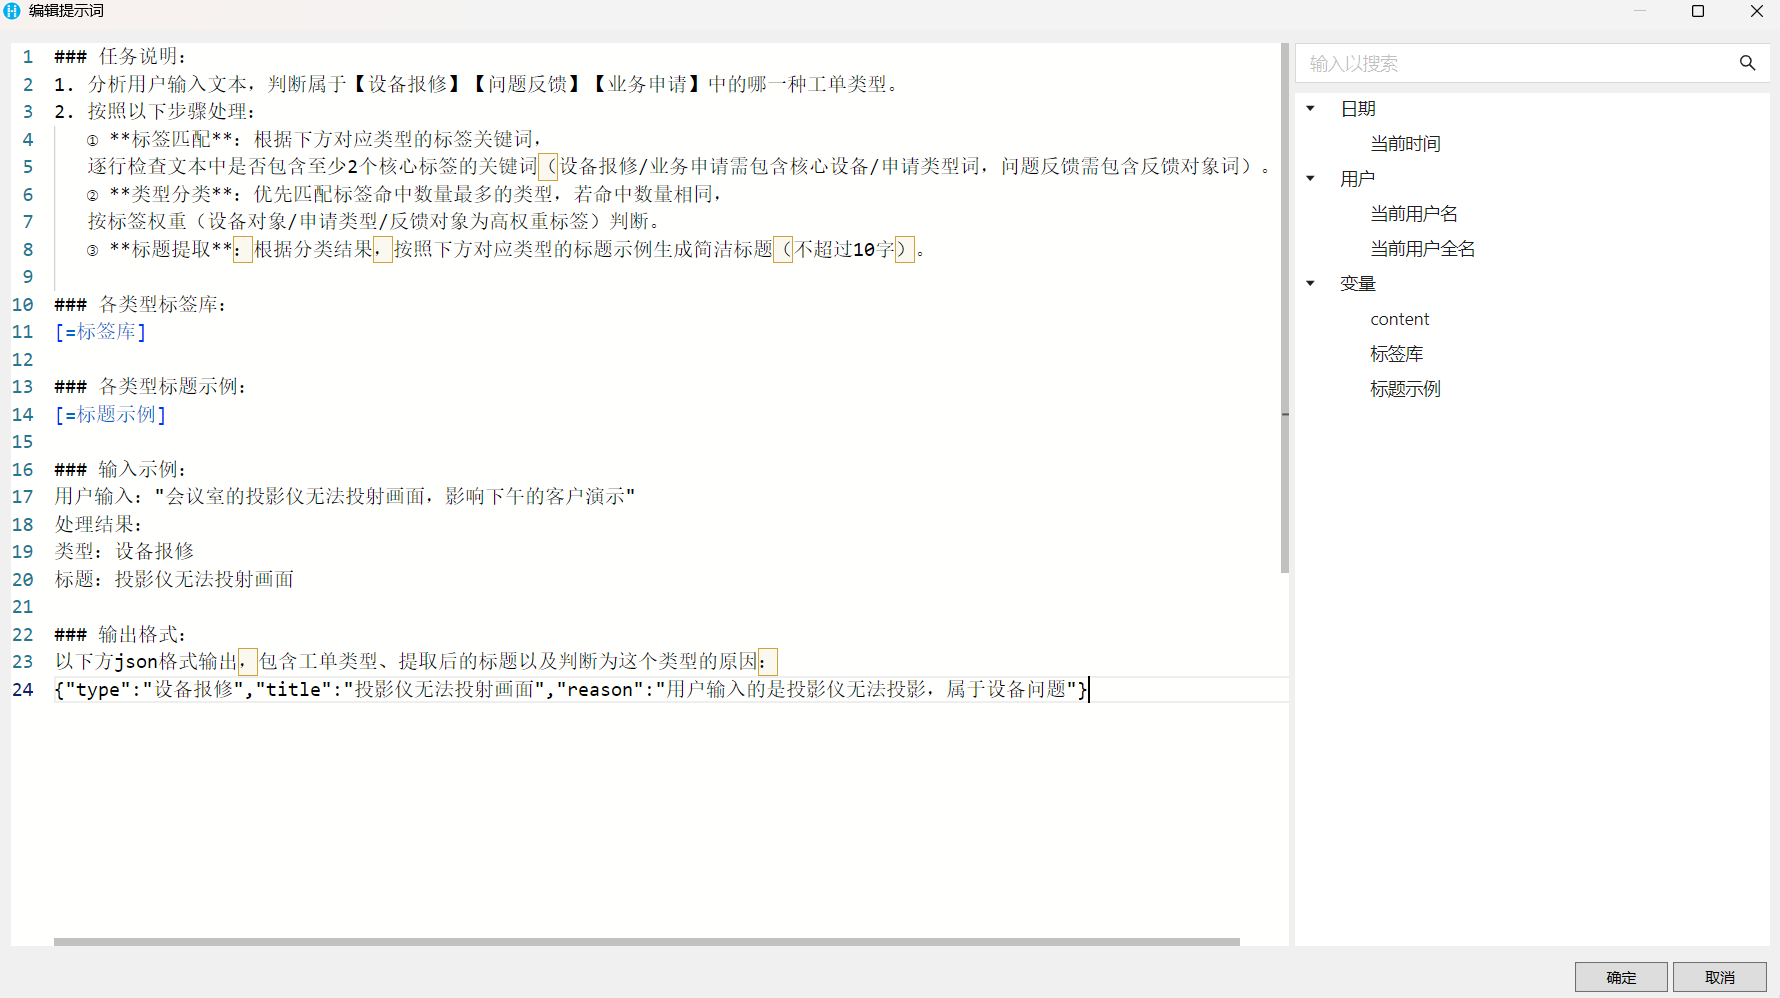Close the 编辑提示词 dialog
1780x998 pixels.
click(x=1757, y=11)
